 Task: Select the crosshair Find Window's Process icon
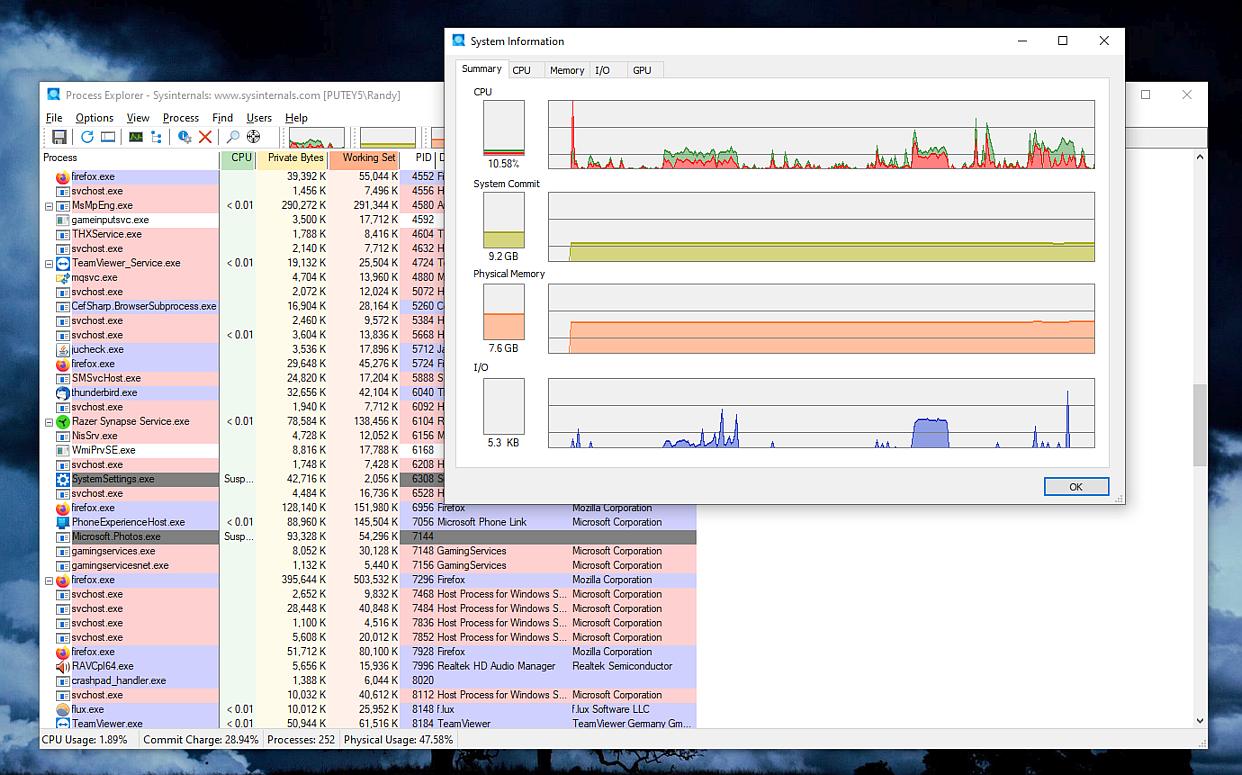[x=254, y=137]
